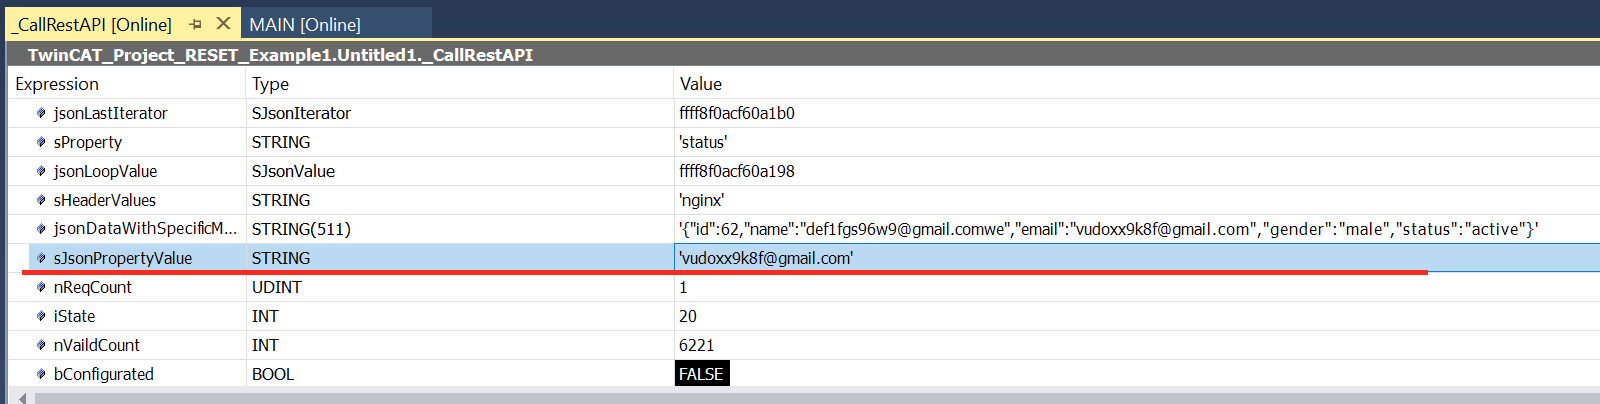Click value 1 of nReqCount
Image resolution: width=1600 pixels, height=404 pixels.
pos(683,287)
